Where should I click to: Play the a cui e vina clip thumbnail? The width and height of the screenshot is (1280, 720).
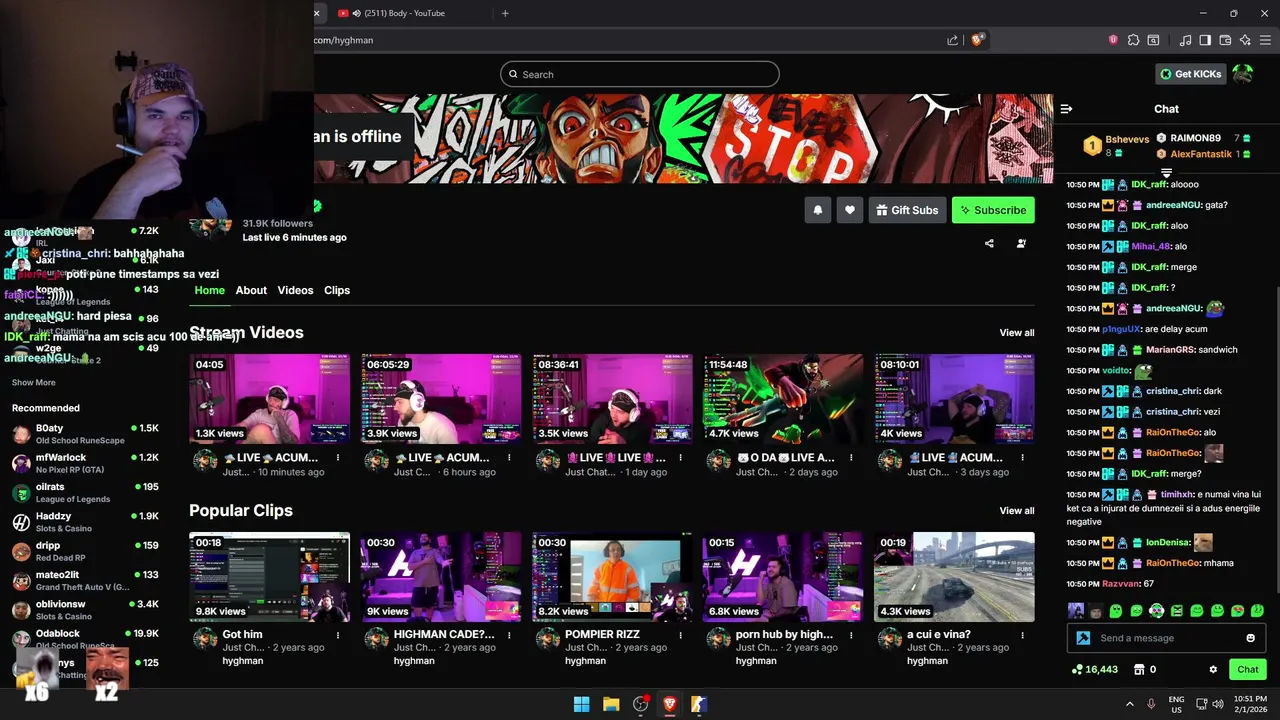[x=954, y=577]
